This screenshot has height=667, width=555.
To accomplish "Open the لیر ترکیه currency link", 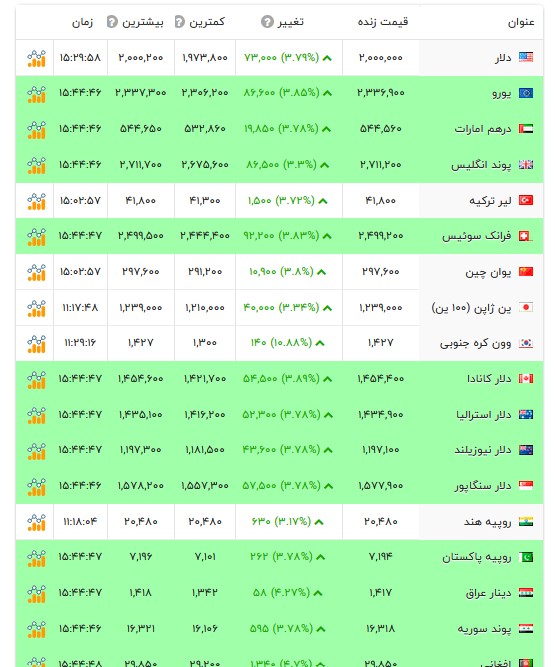I will 490,200.
